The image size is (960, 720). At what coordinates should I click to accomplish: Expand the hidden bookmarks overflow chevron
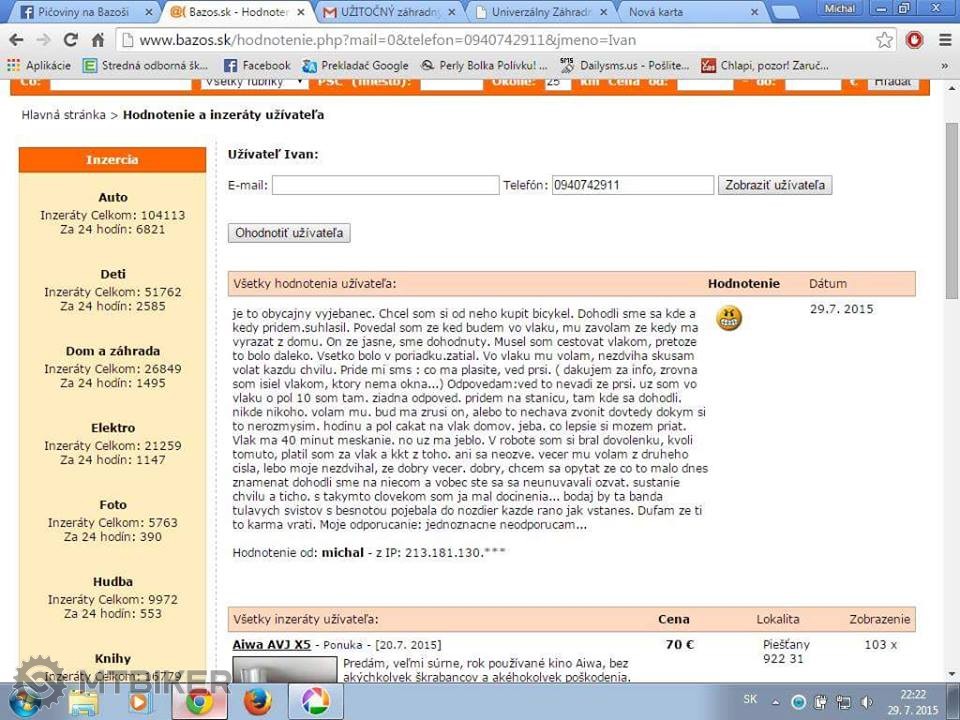pyautogui.click(x=944, y=65)
